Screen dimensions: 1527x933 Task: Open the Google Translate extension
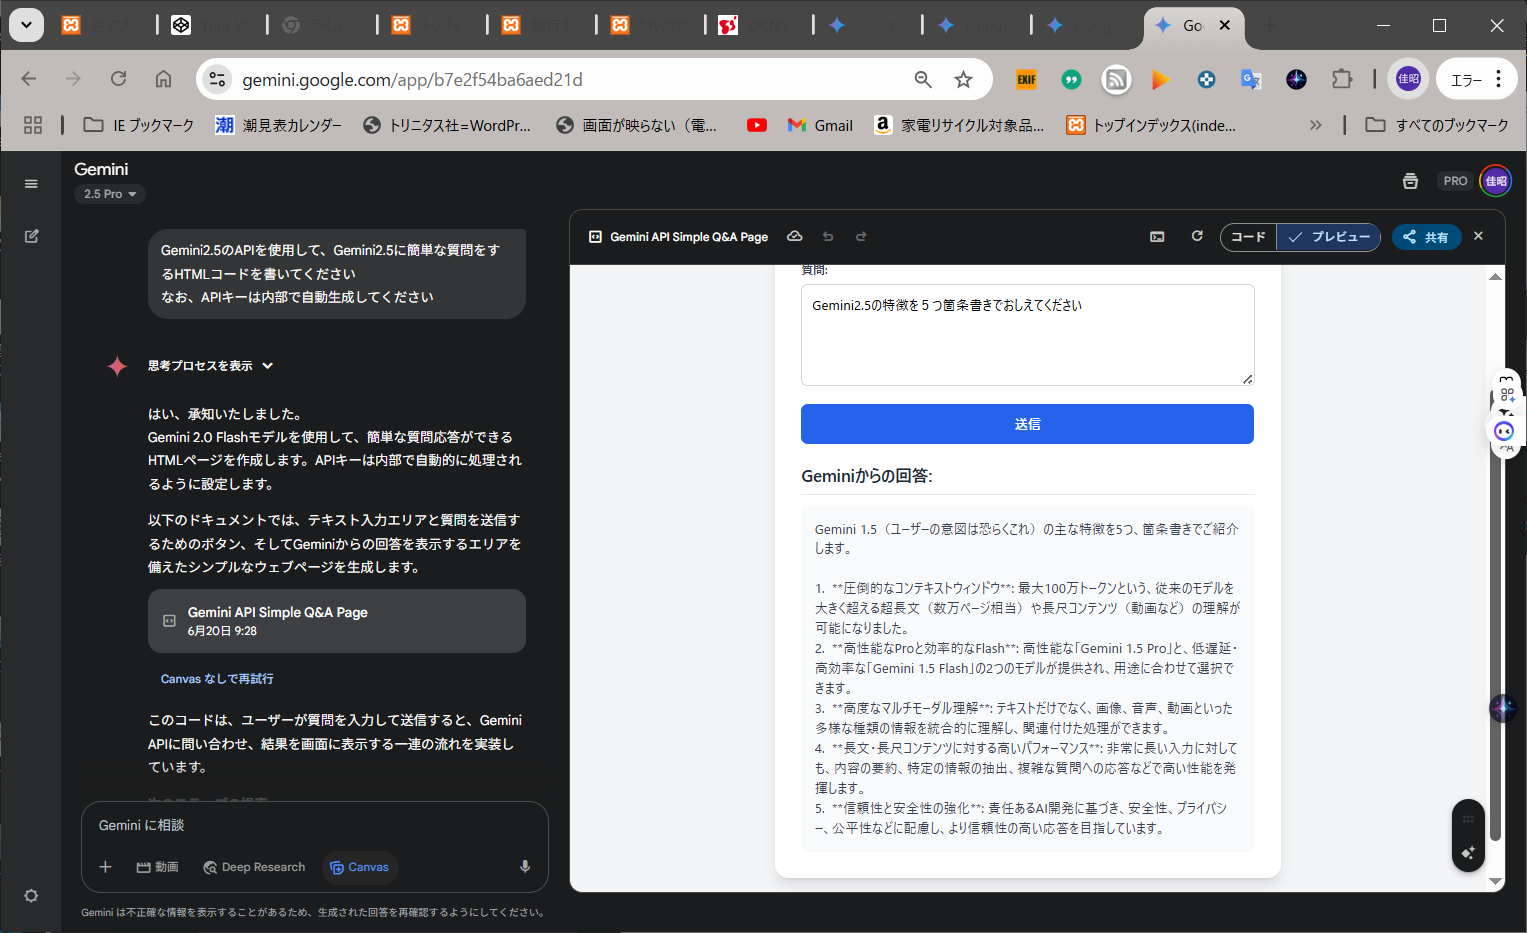1251,80
